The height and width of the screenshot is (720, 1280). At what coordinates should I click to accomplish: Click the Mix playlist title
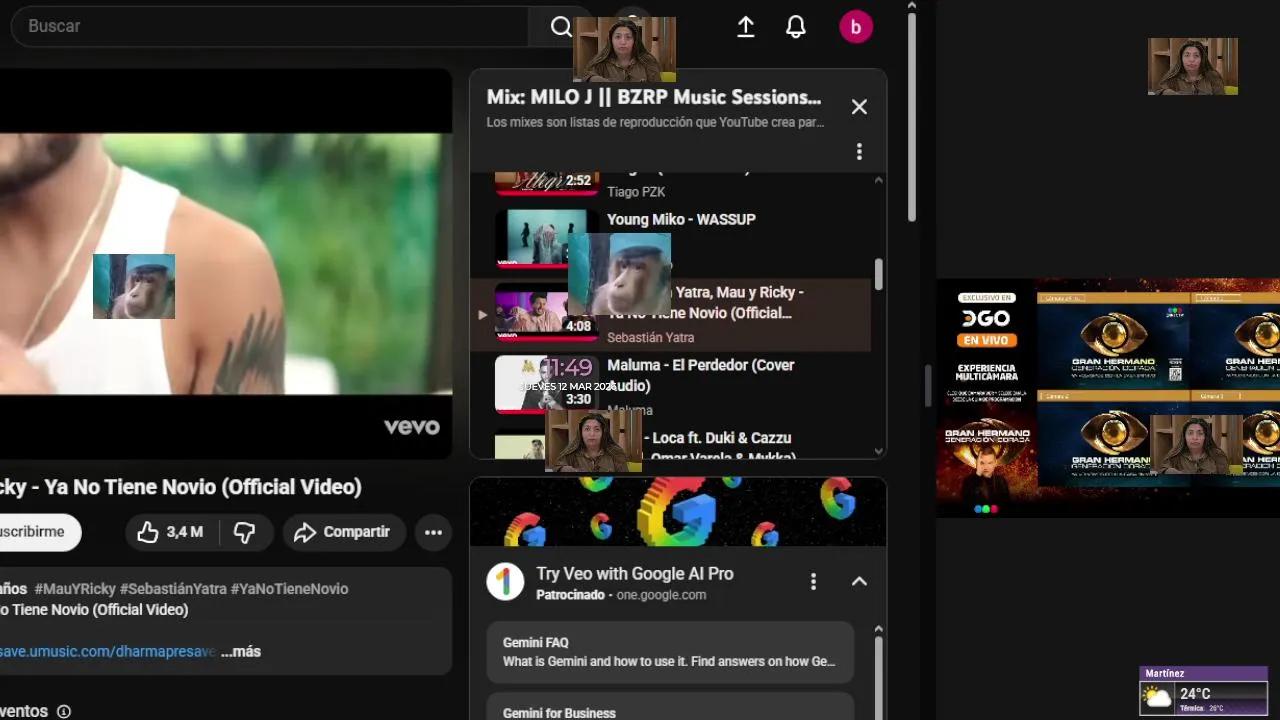(654, 97)
